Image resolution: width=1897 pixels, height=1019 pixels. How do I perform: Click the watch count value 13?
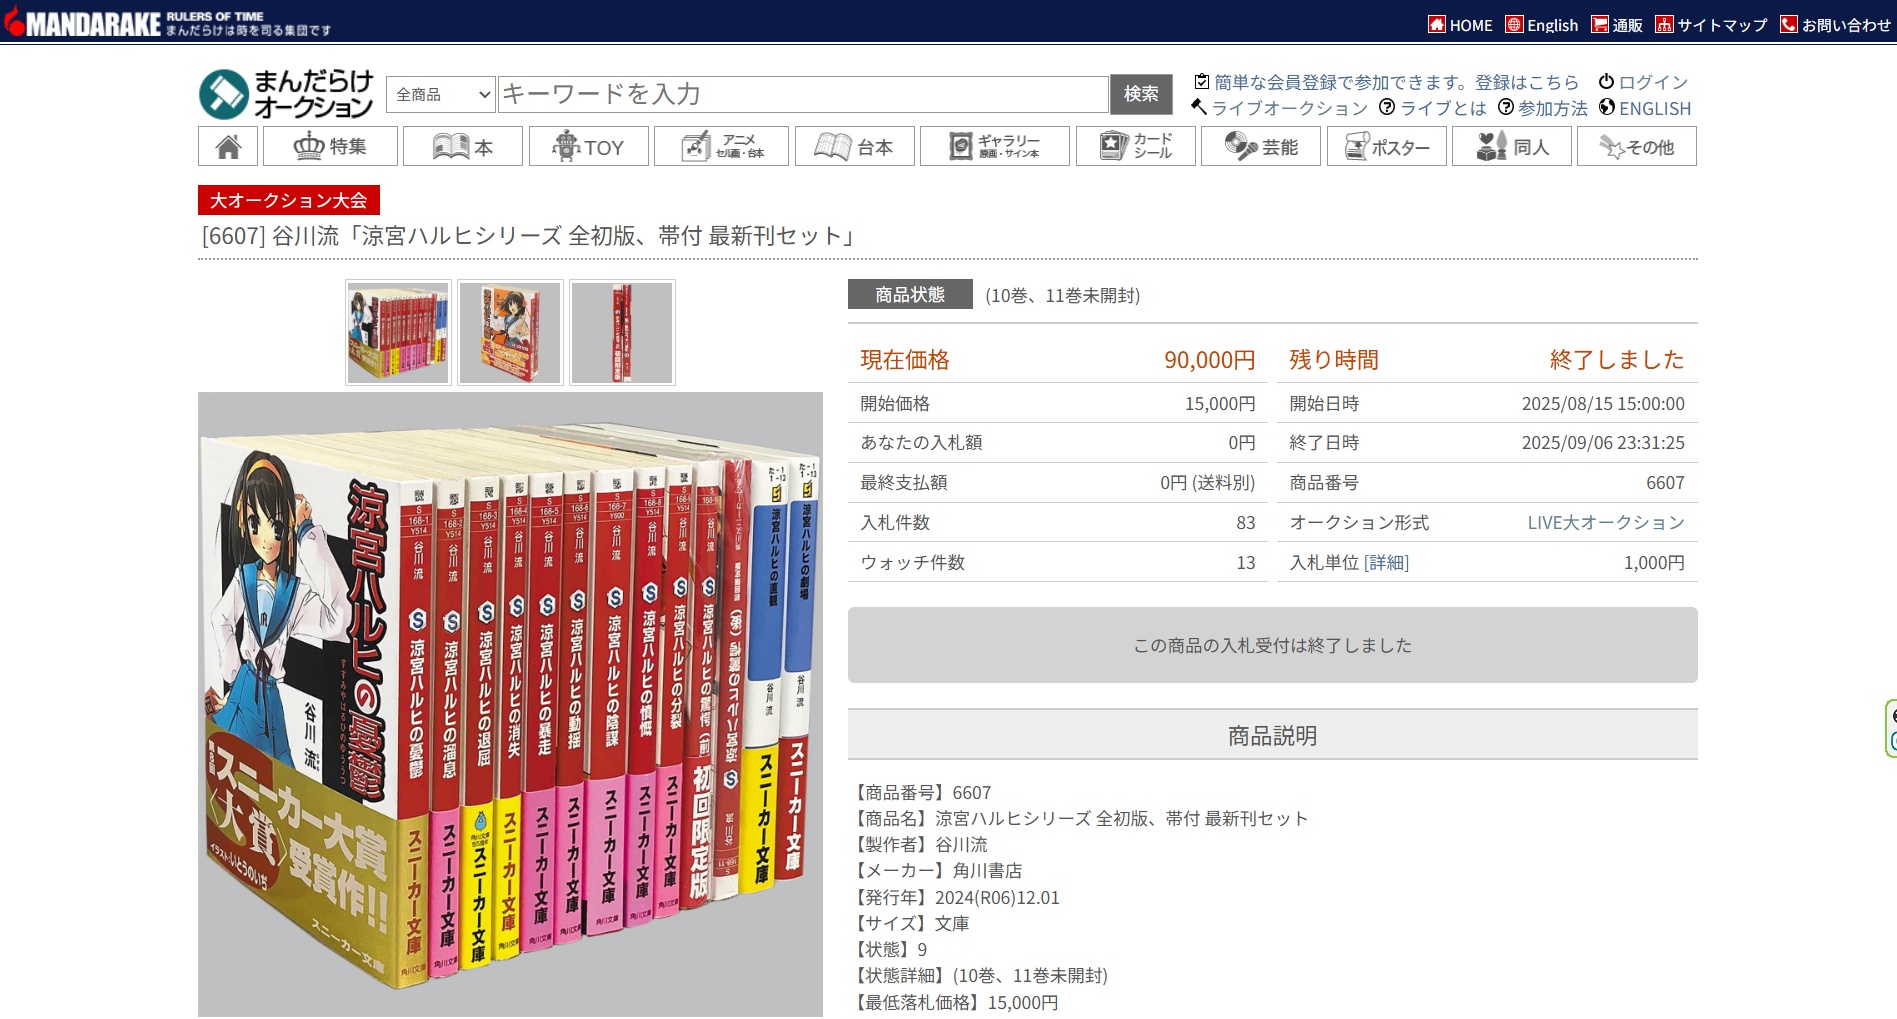tap(1245, 562)
